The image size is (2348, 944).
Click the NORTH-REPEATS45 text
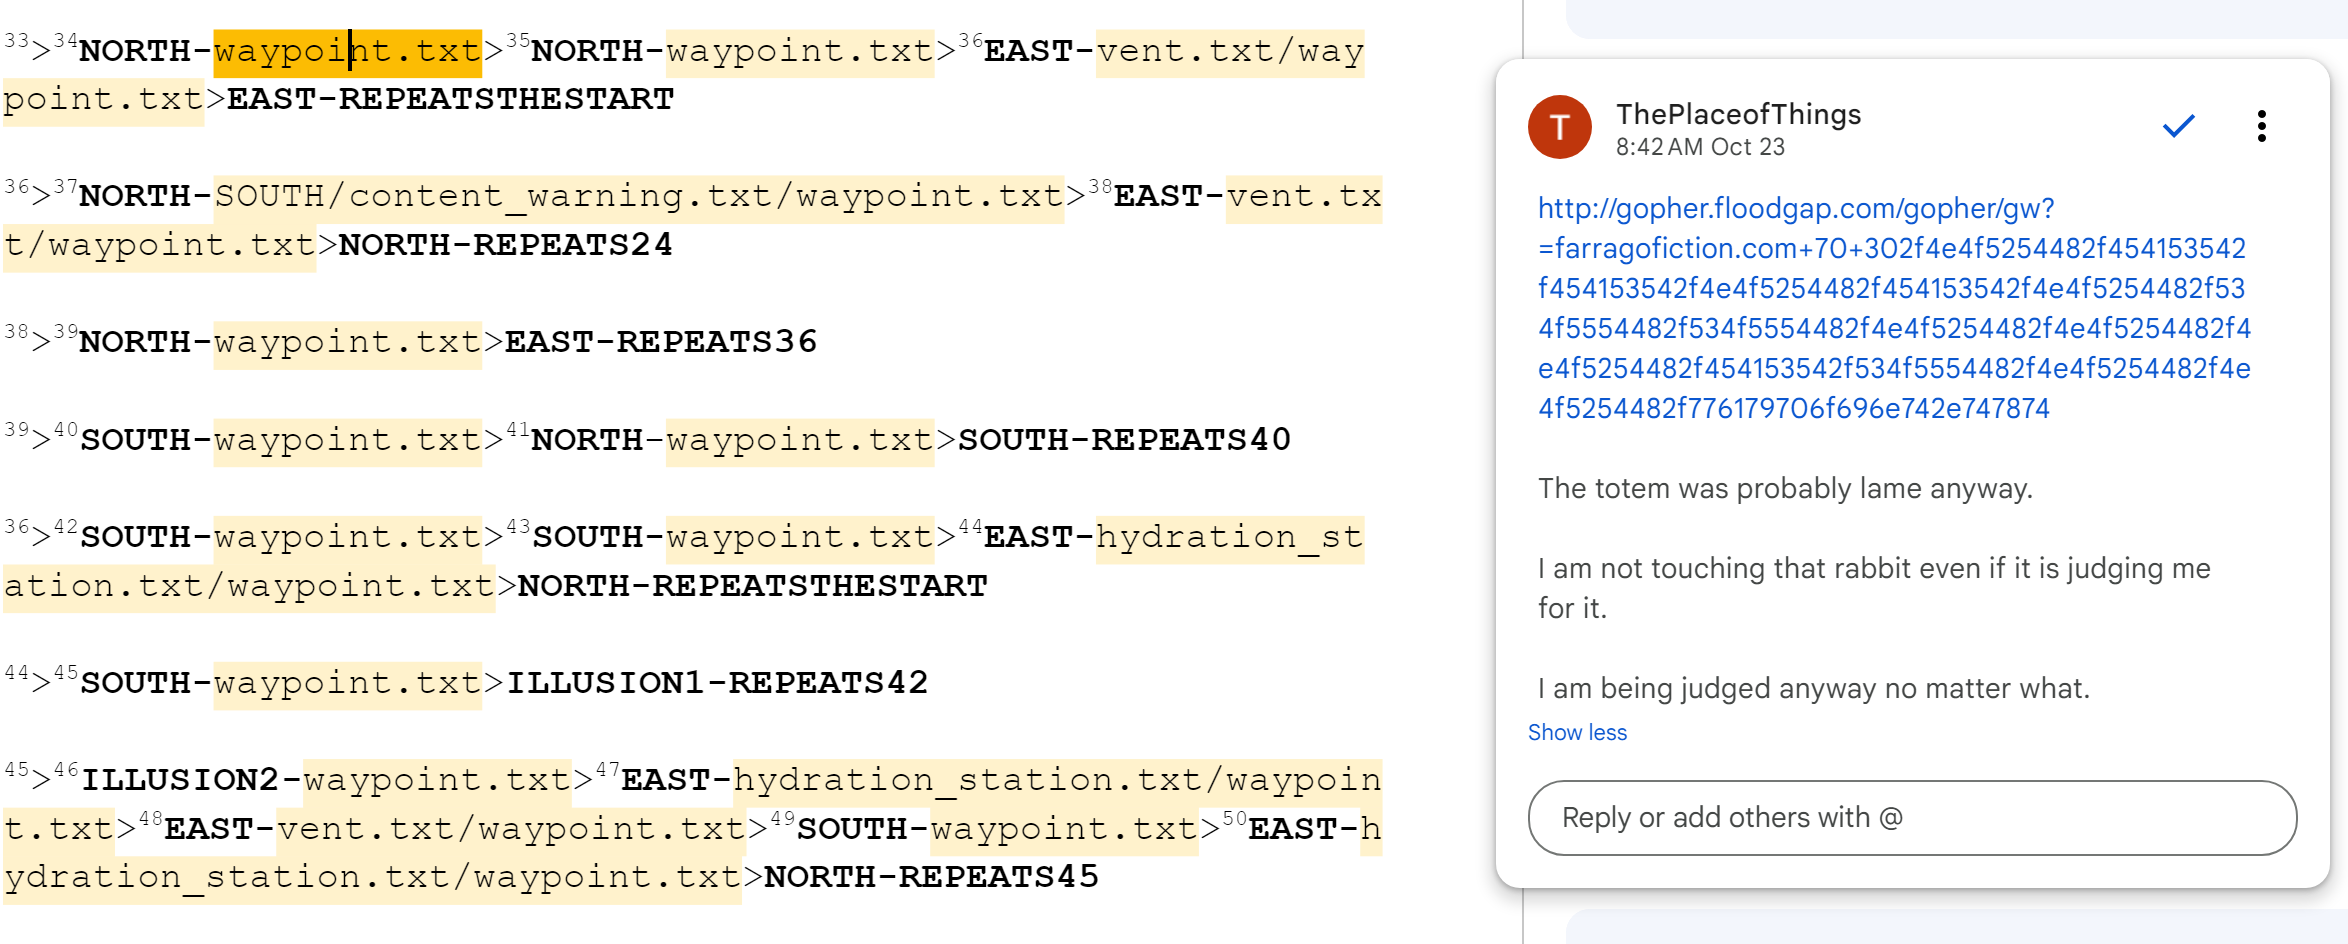[x=930, y=877]
